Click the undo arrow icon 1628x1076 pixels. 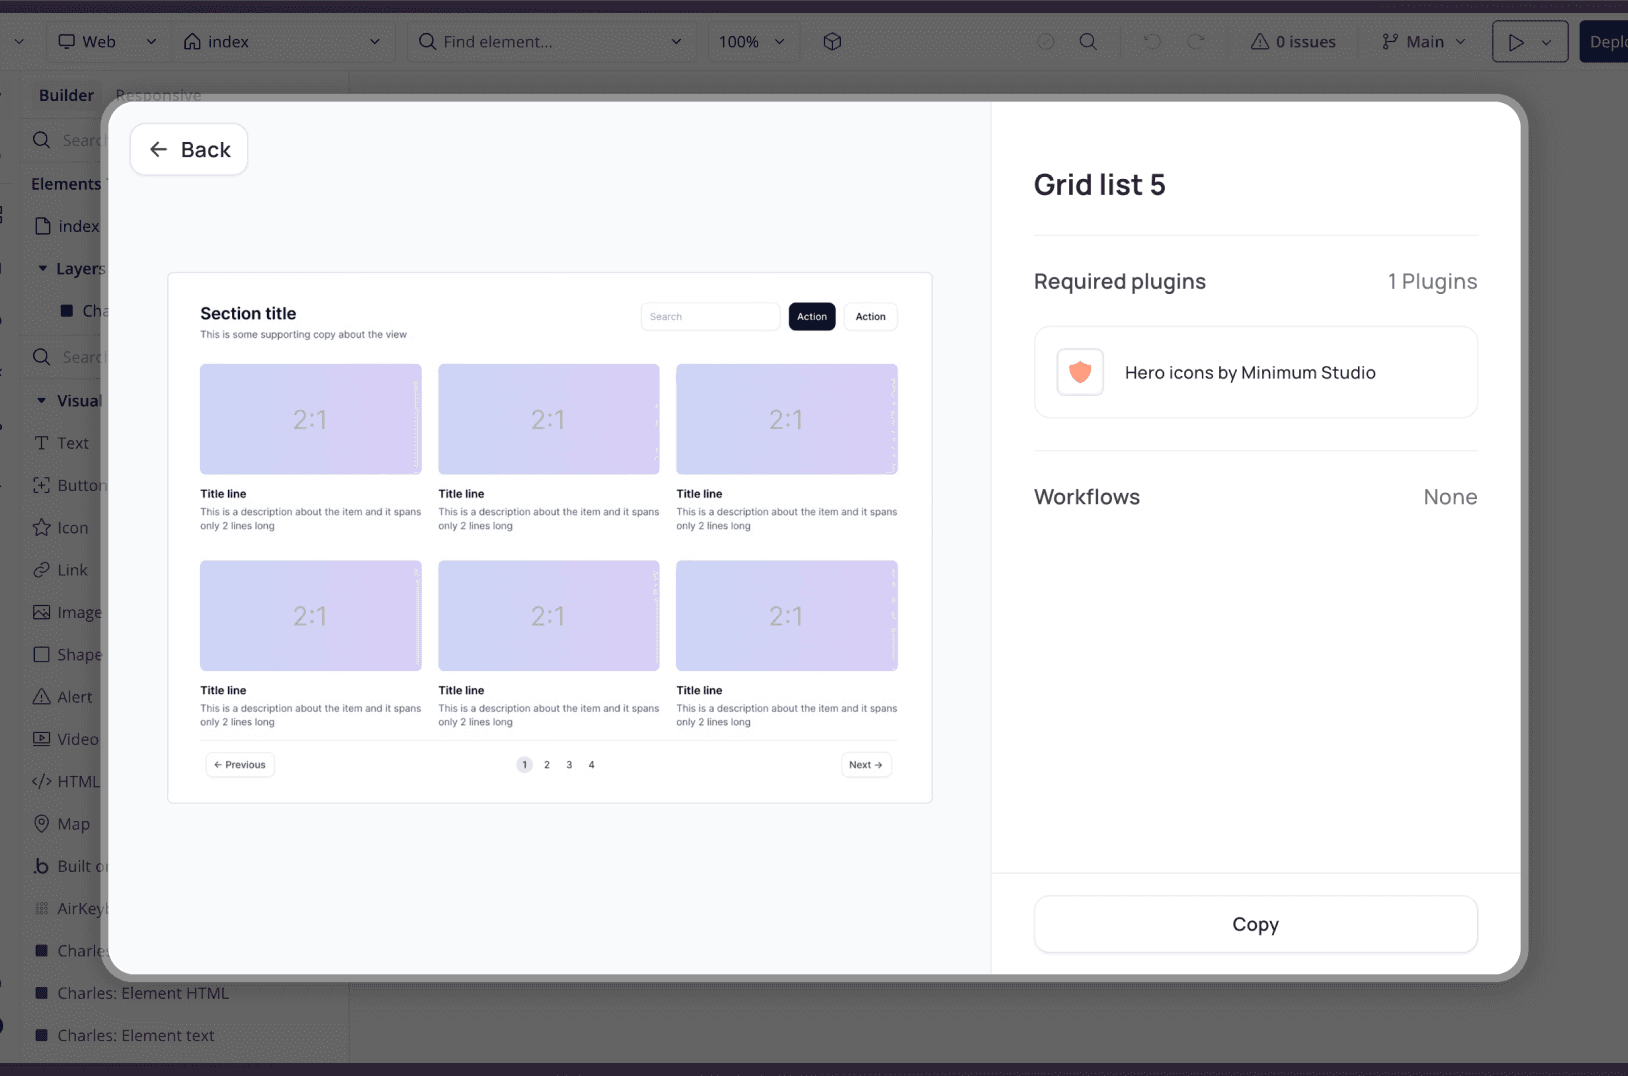1152,42
